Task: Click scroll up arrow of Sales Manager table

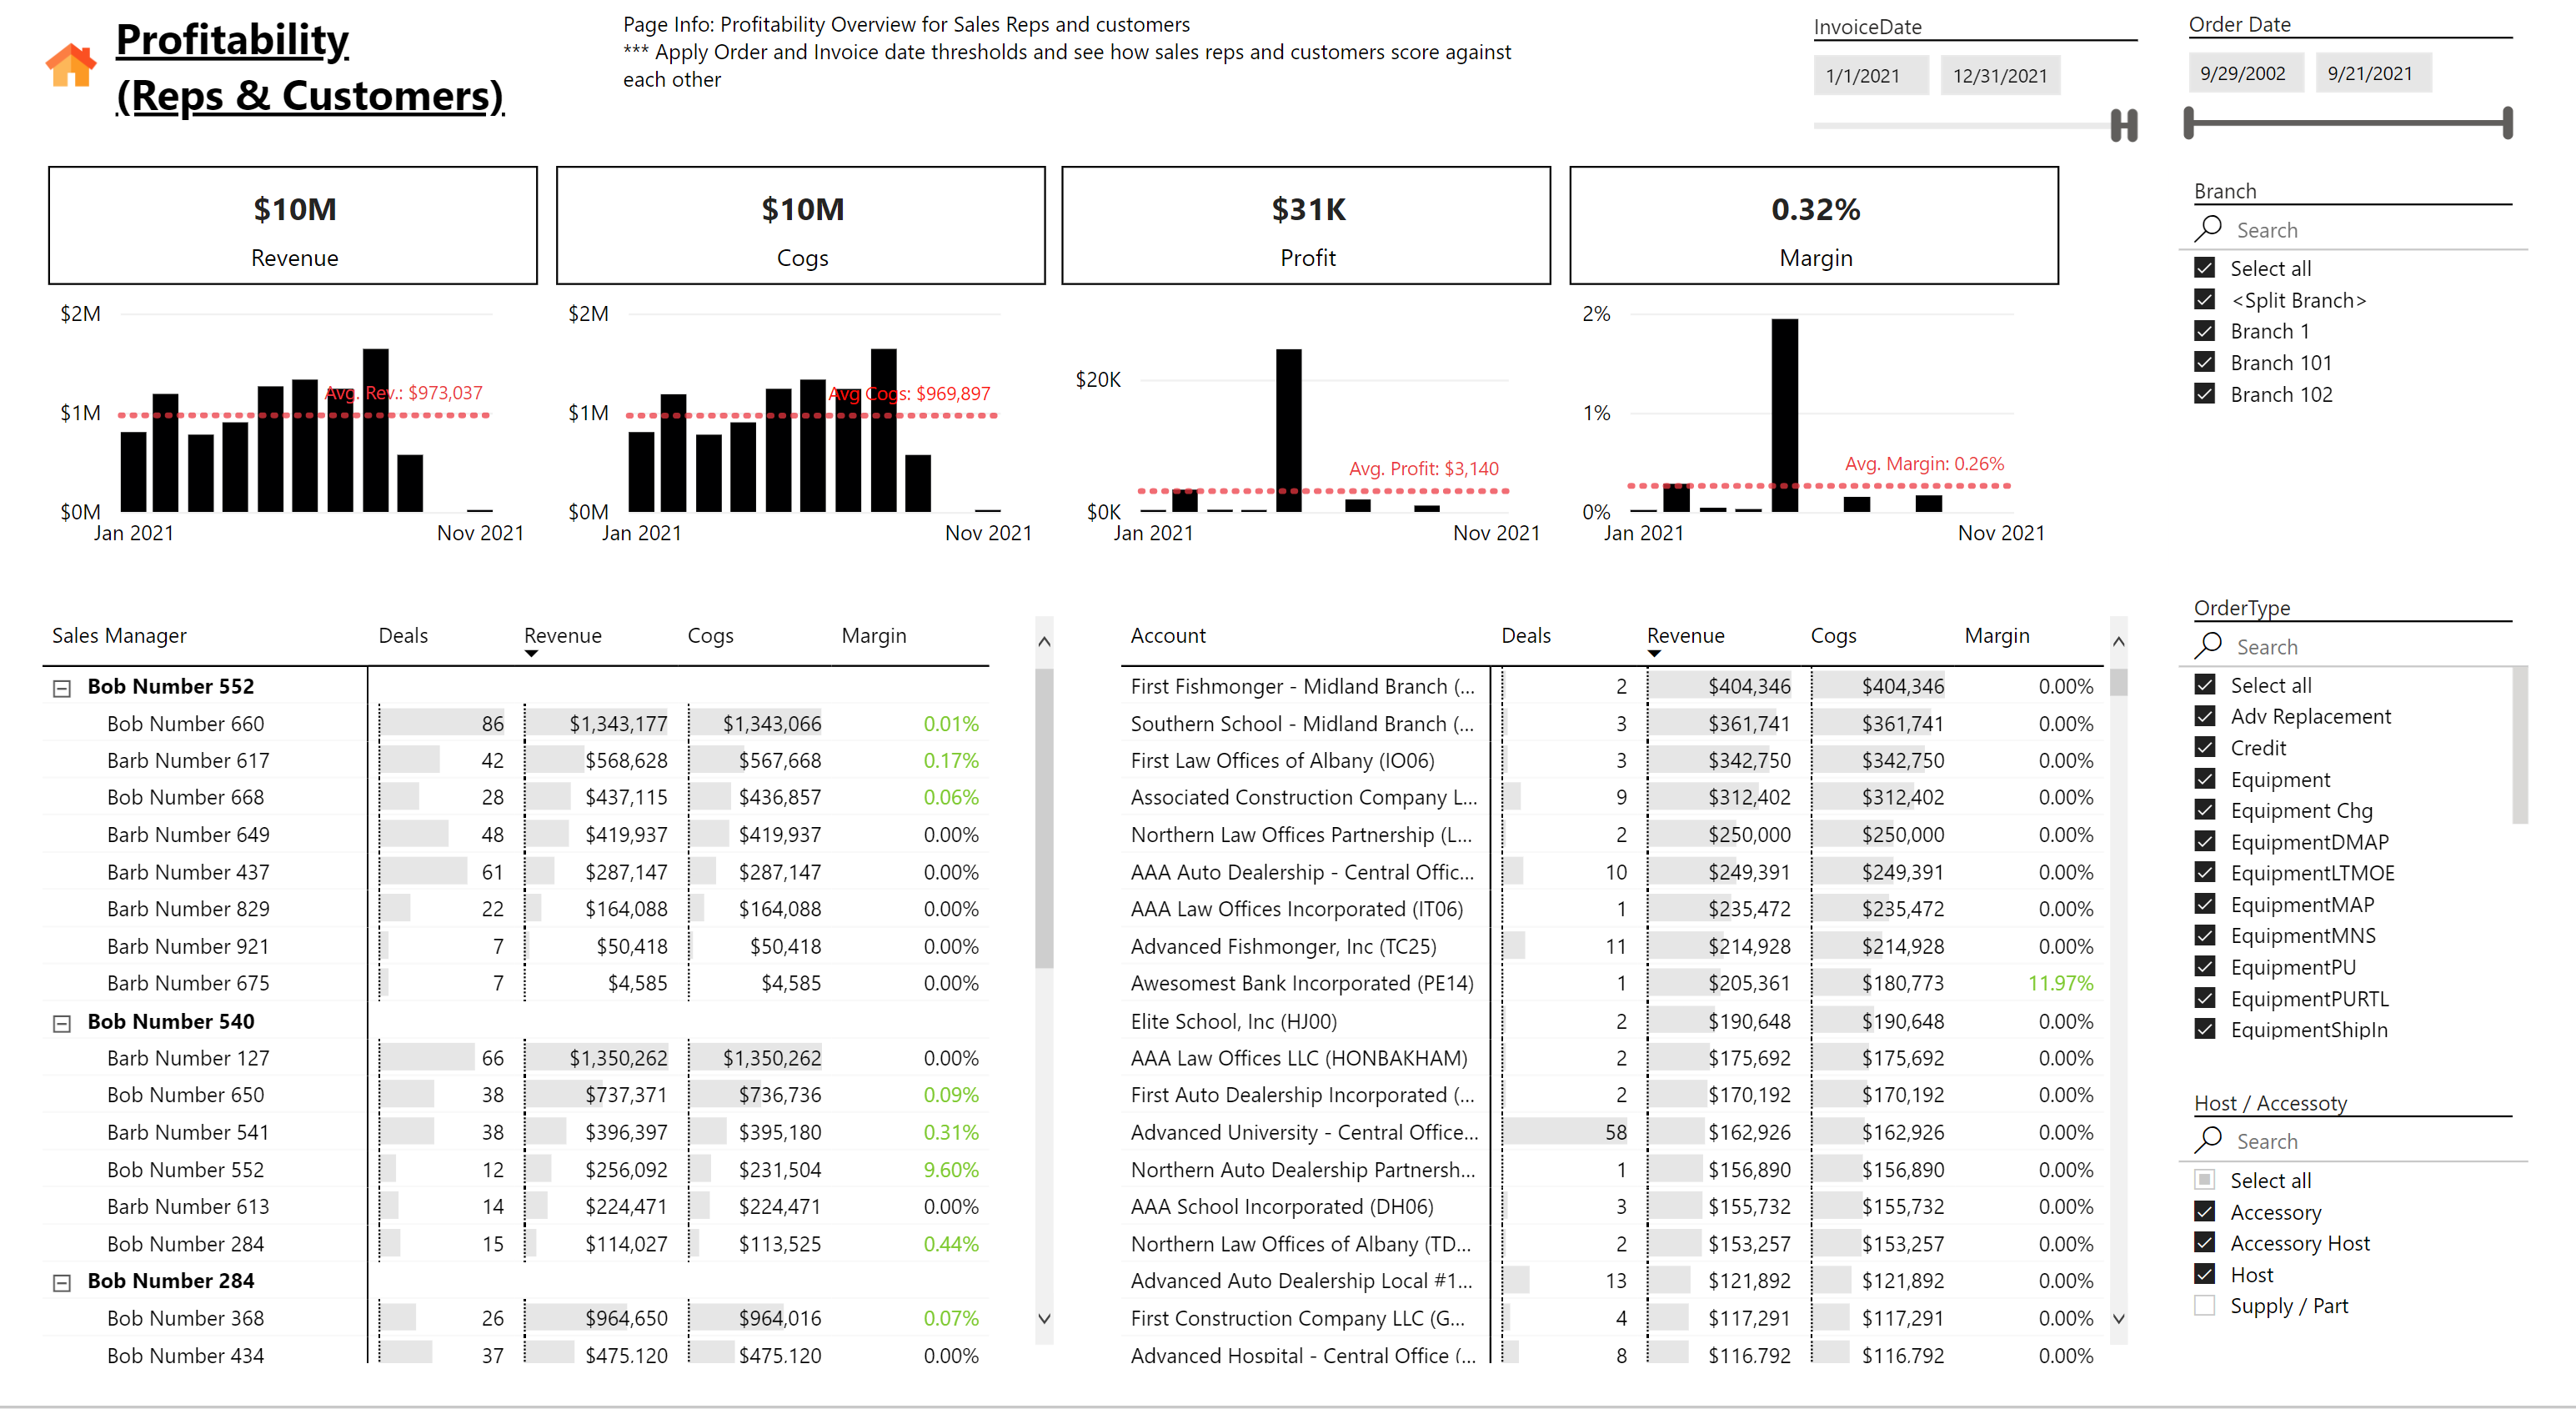Action: point(1044,642)
